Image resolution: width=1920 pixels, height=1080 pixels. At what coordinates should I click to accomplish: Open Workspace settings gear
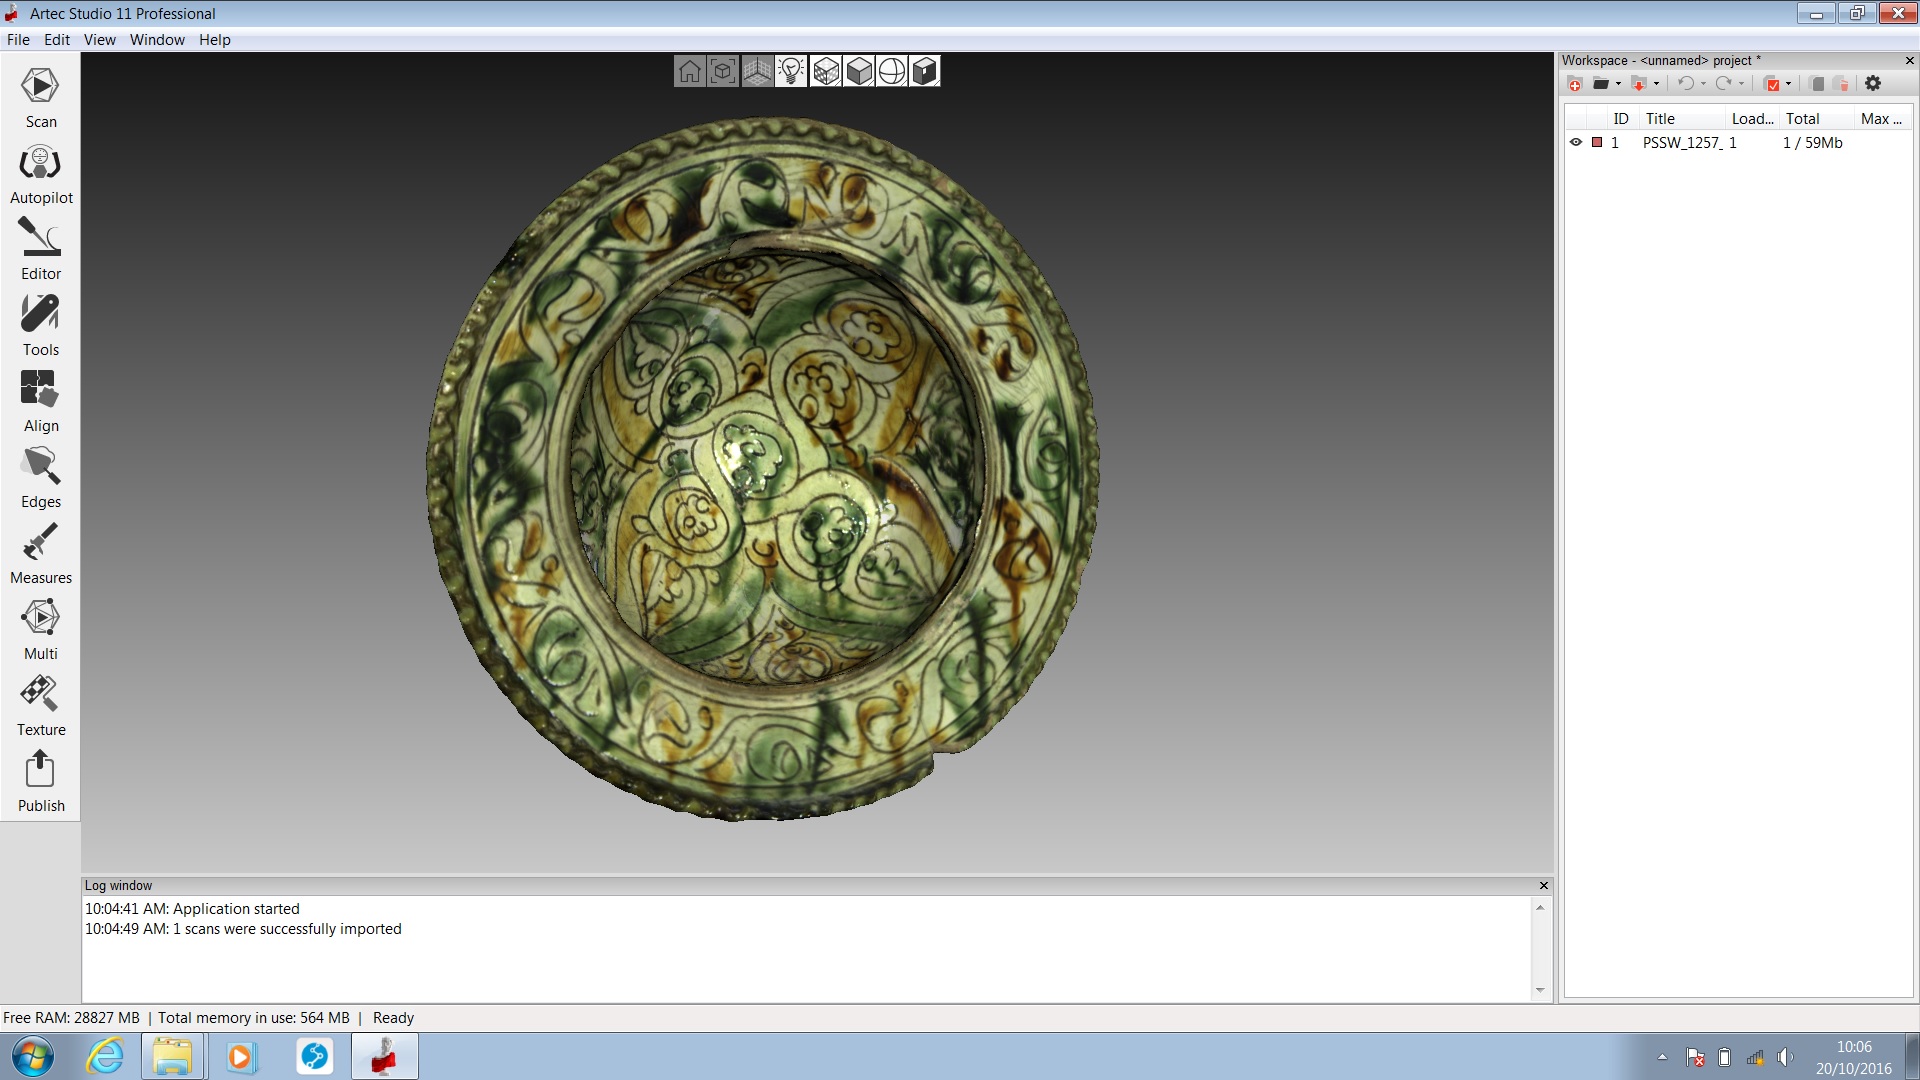(x=1873, y=84)
